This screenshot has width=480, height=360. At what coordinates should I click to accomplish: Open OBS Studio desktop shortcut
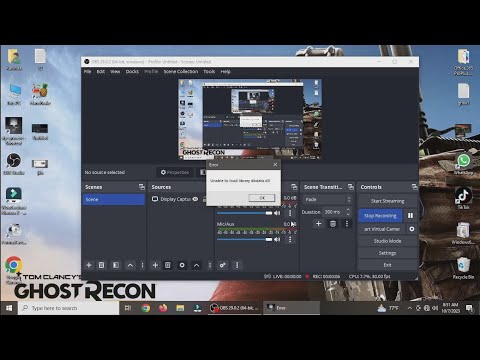[14, 164]
